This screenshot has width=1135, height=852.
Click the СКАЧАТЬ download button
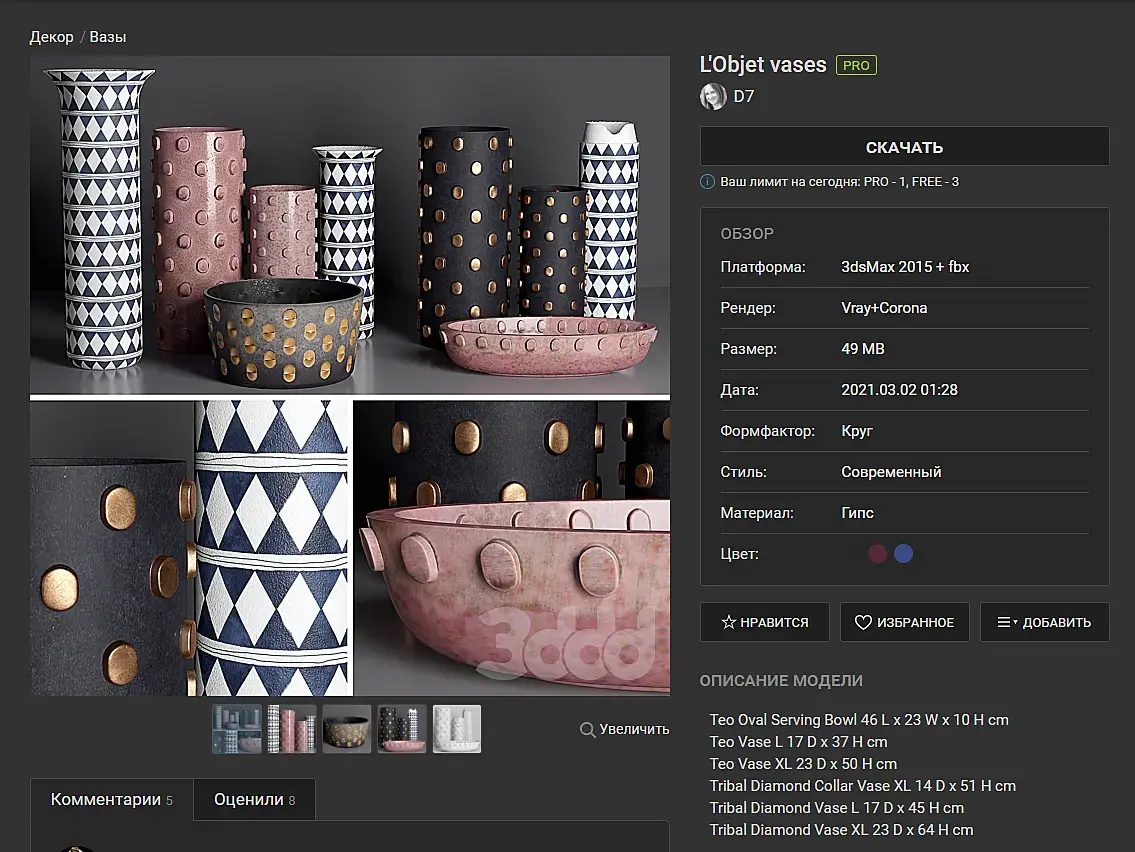904,147
